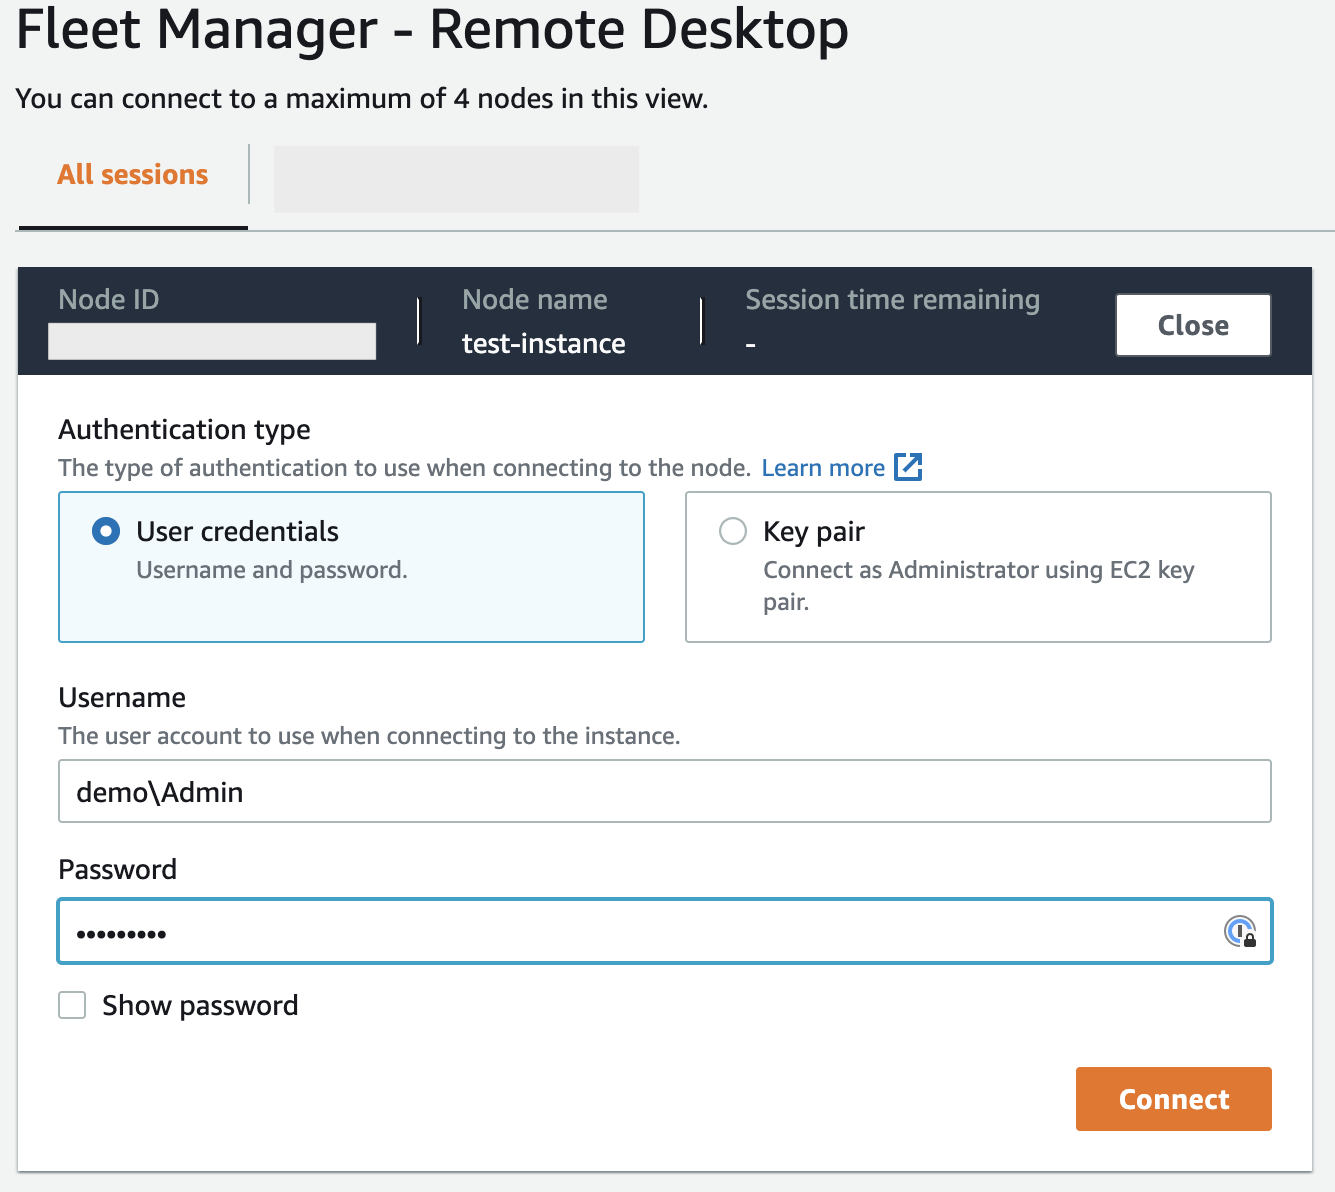Switch to the All sessions tab
Screen dimensions: 1335x1192
click(133, 175)
